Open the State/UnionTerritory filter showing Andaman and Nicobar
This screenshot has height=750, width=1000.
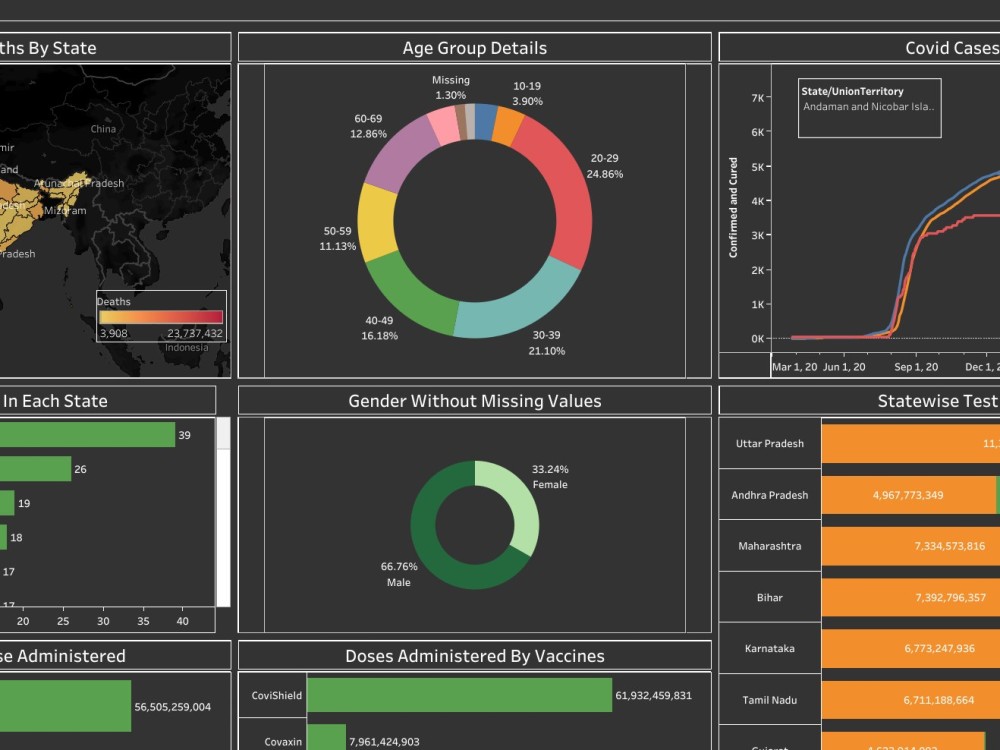point(868,108)
